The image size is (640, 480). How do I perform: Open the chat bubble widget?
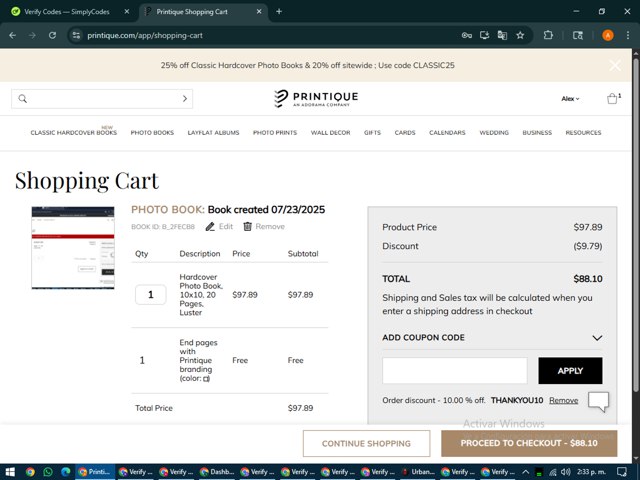598,402
